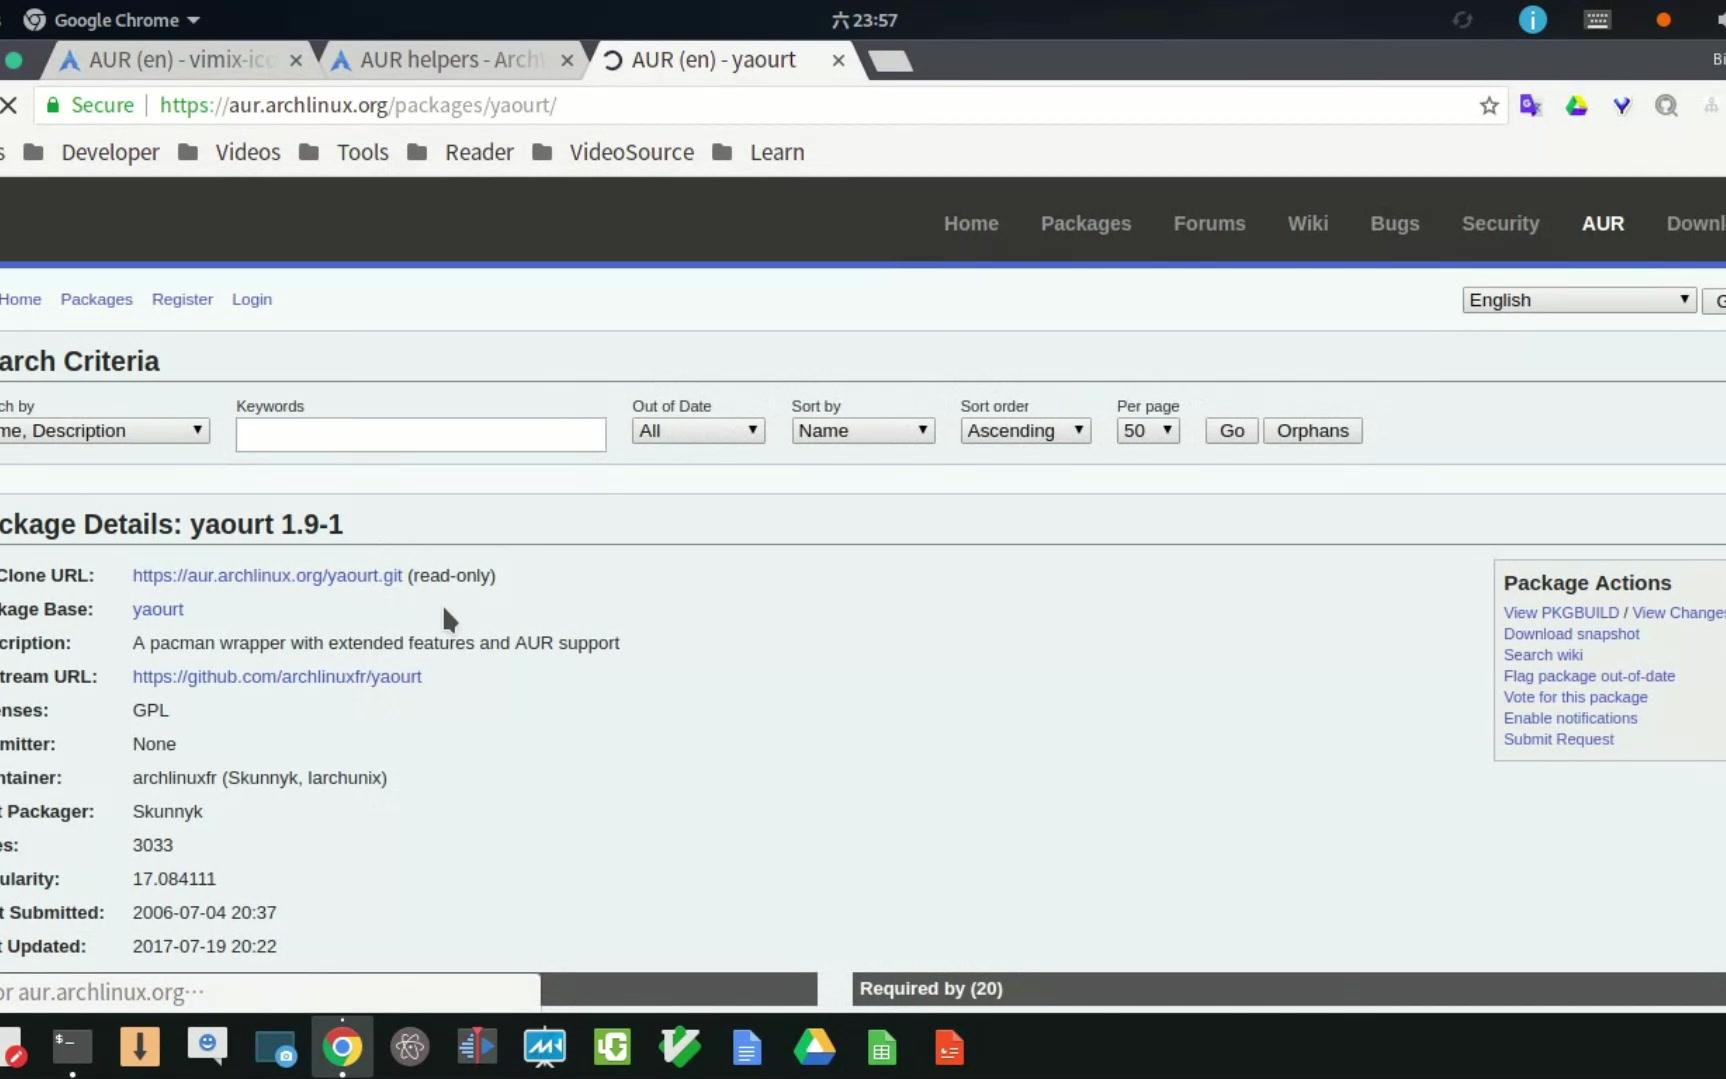Click the address bar URL
Image resolution: width=1726 pixels, height=1079 pixels.
358,105
